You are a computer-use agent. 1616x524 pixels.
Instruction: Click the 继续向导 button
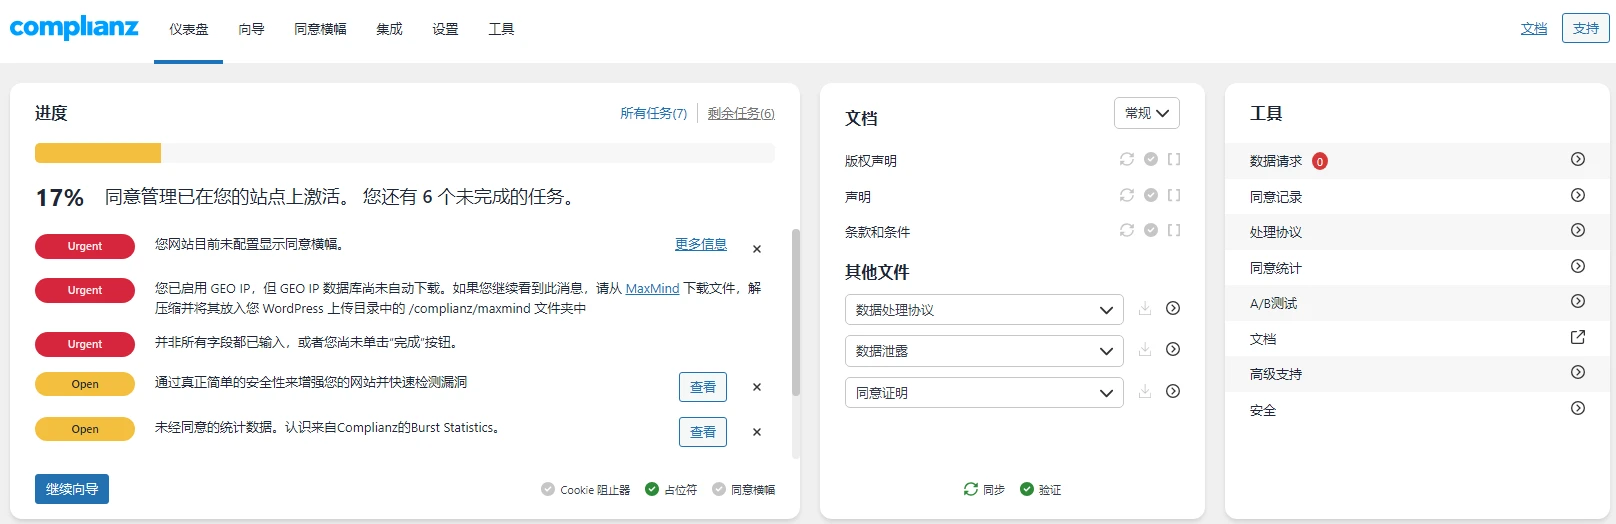pyautogui.click(x=72, y=489)
